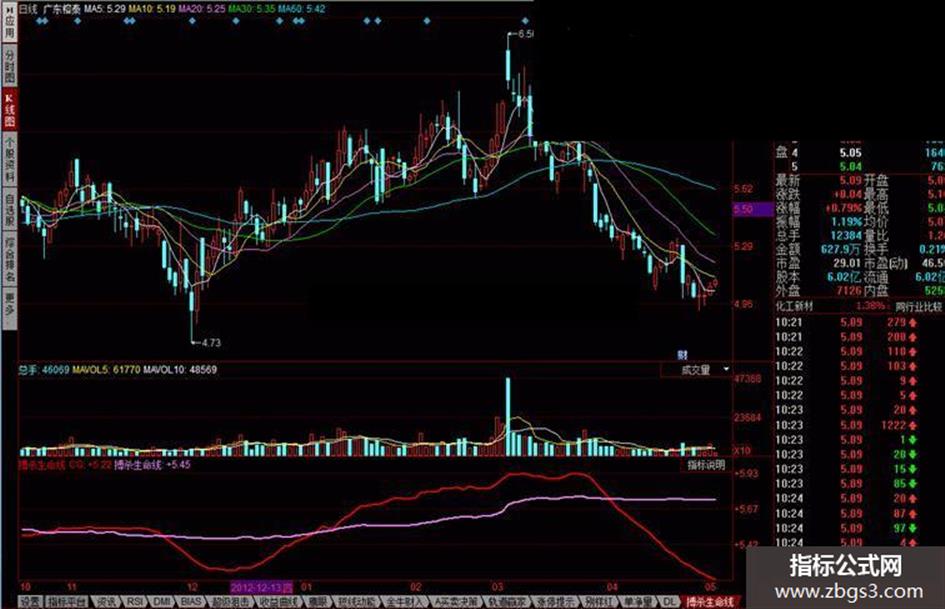Click the MA60: 5.42 legend
This screenshot has width=945, height=609.
point(301,8)
